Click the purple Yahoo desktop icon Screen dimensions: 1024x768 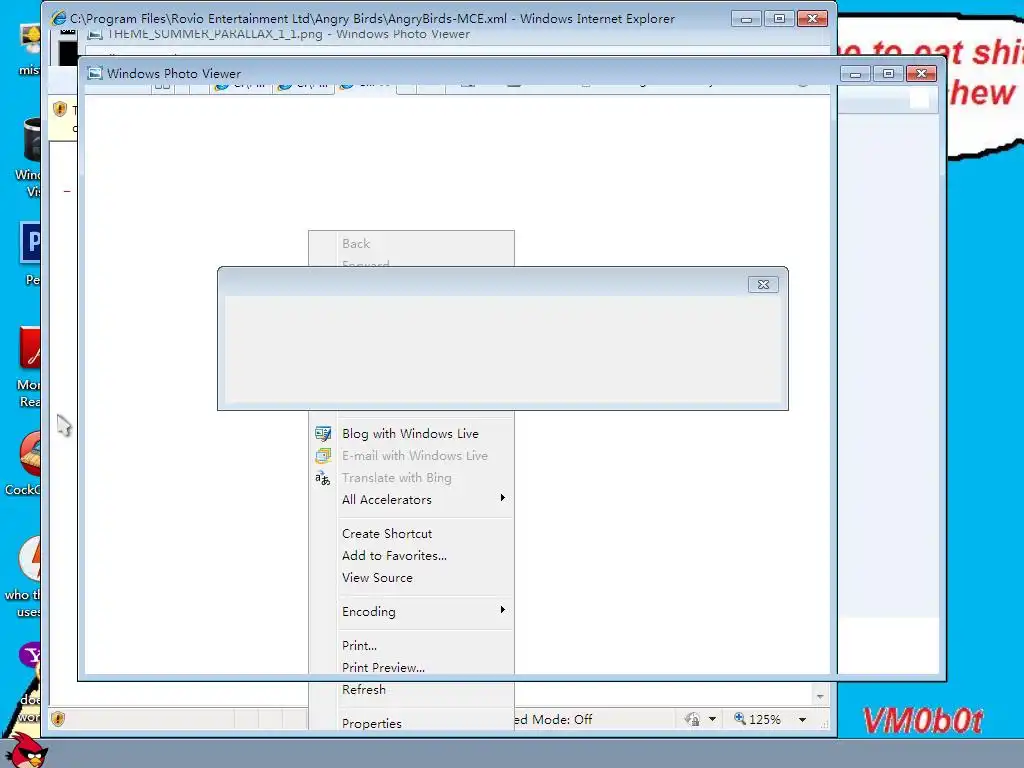click(x=31, y=655)
